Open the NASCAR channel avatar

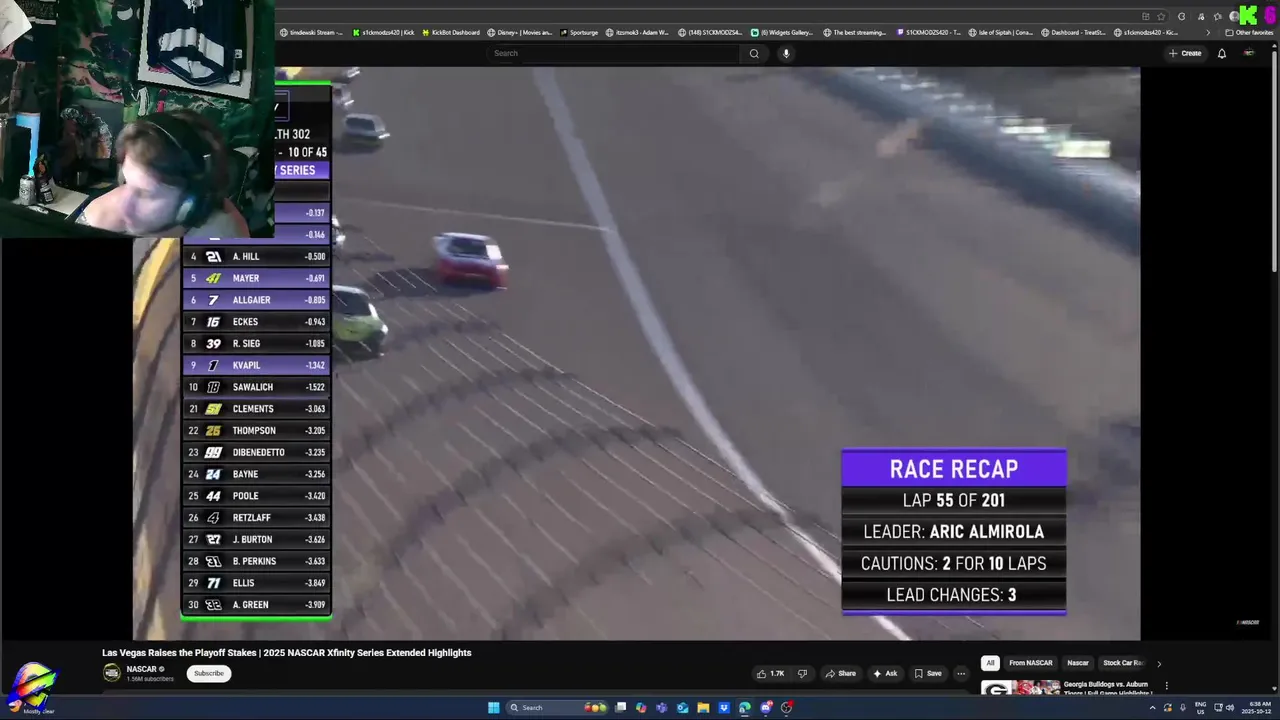[x=112, y=673]
